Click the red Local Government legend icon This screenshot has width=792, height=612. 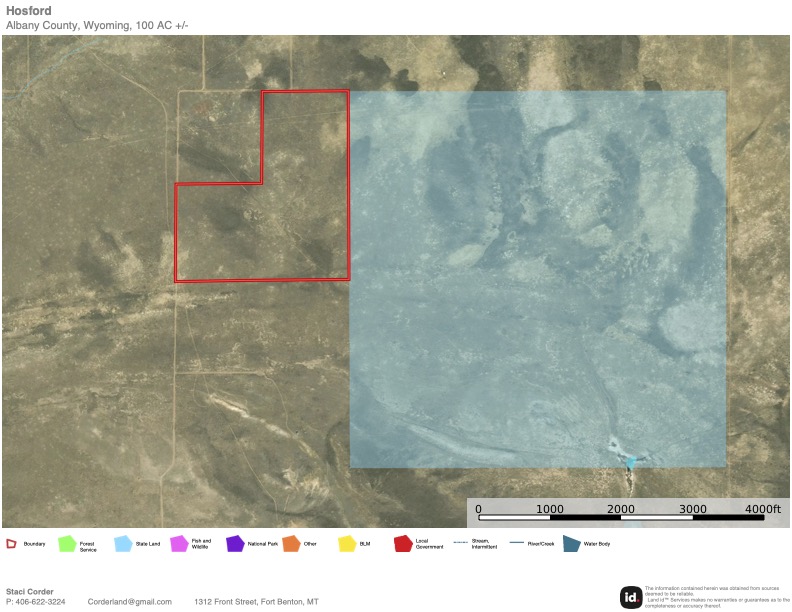point(403,544)
